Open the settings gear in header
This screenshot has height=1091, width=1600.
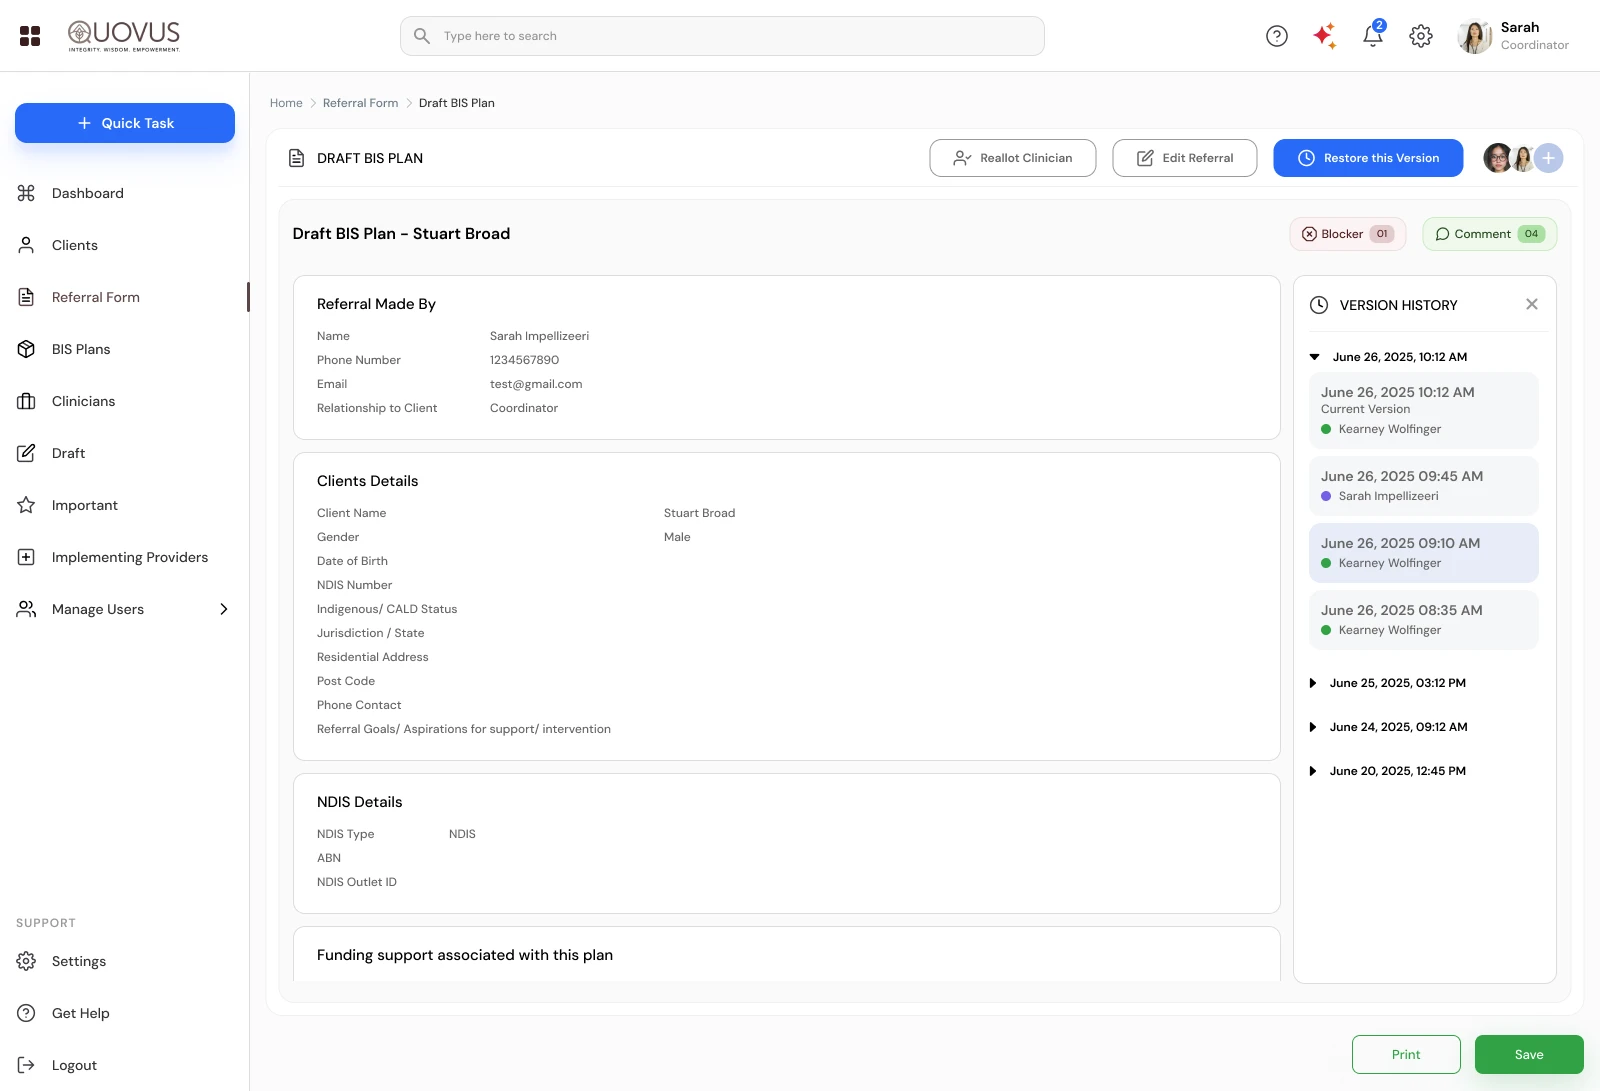[x=1421, y=36]
